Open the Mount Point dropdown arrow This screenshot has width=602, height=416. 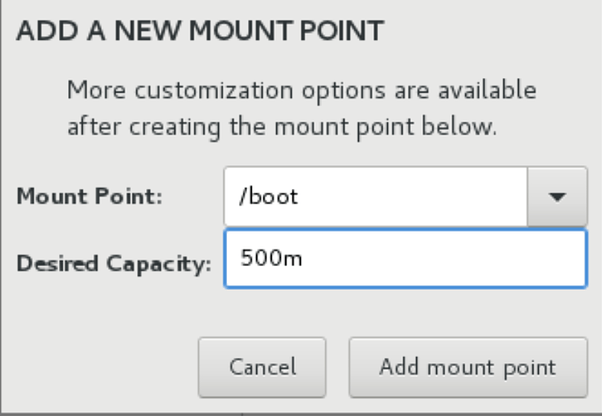(557, 196)
